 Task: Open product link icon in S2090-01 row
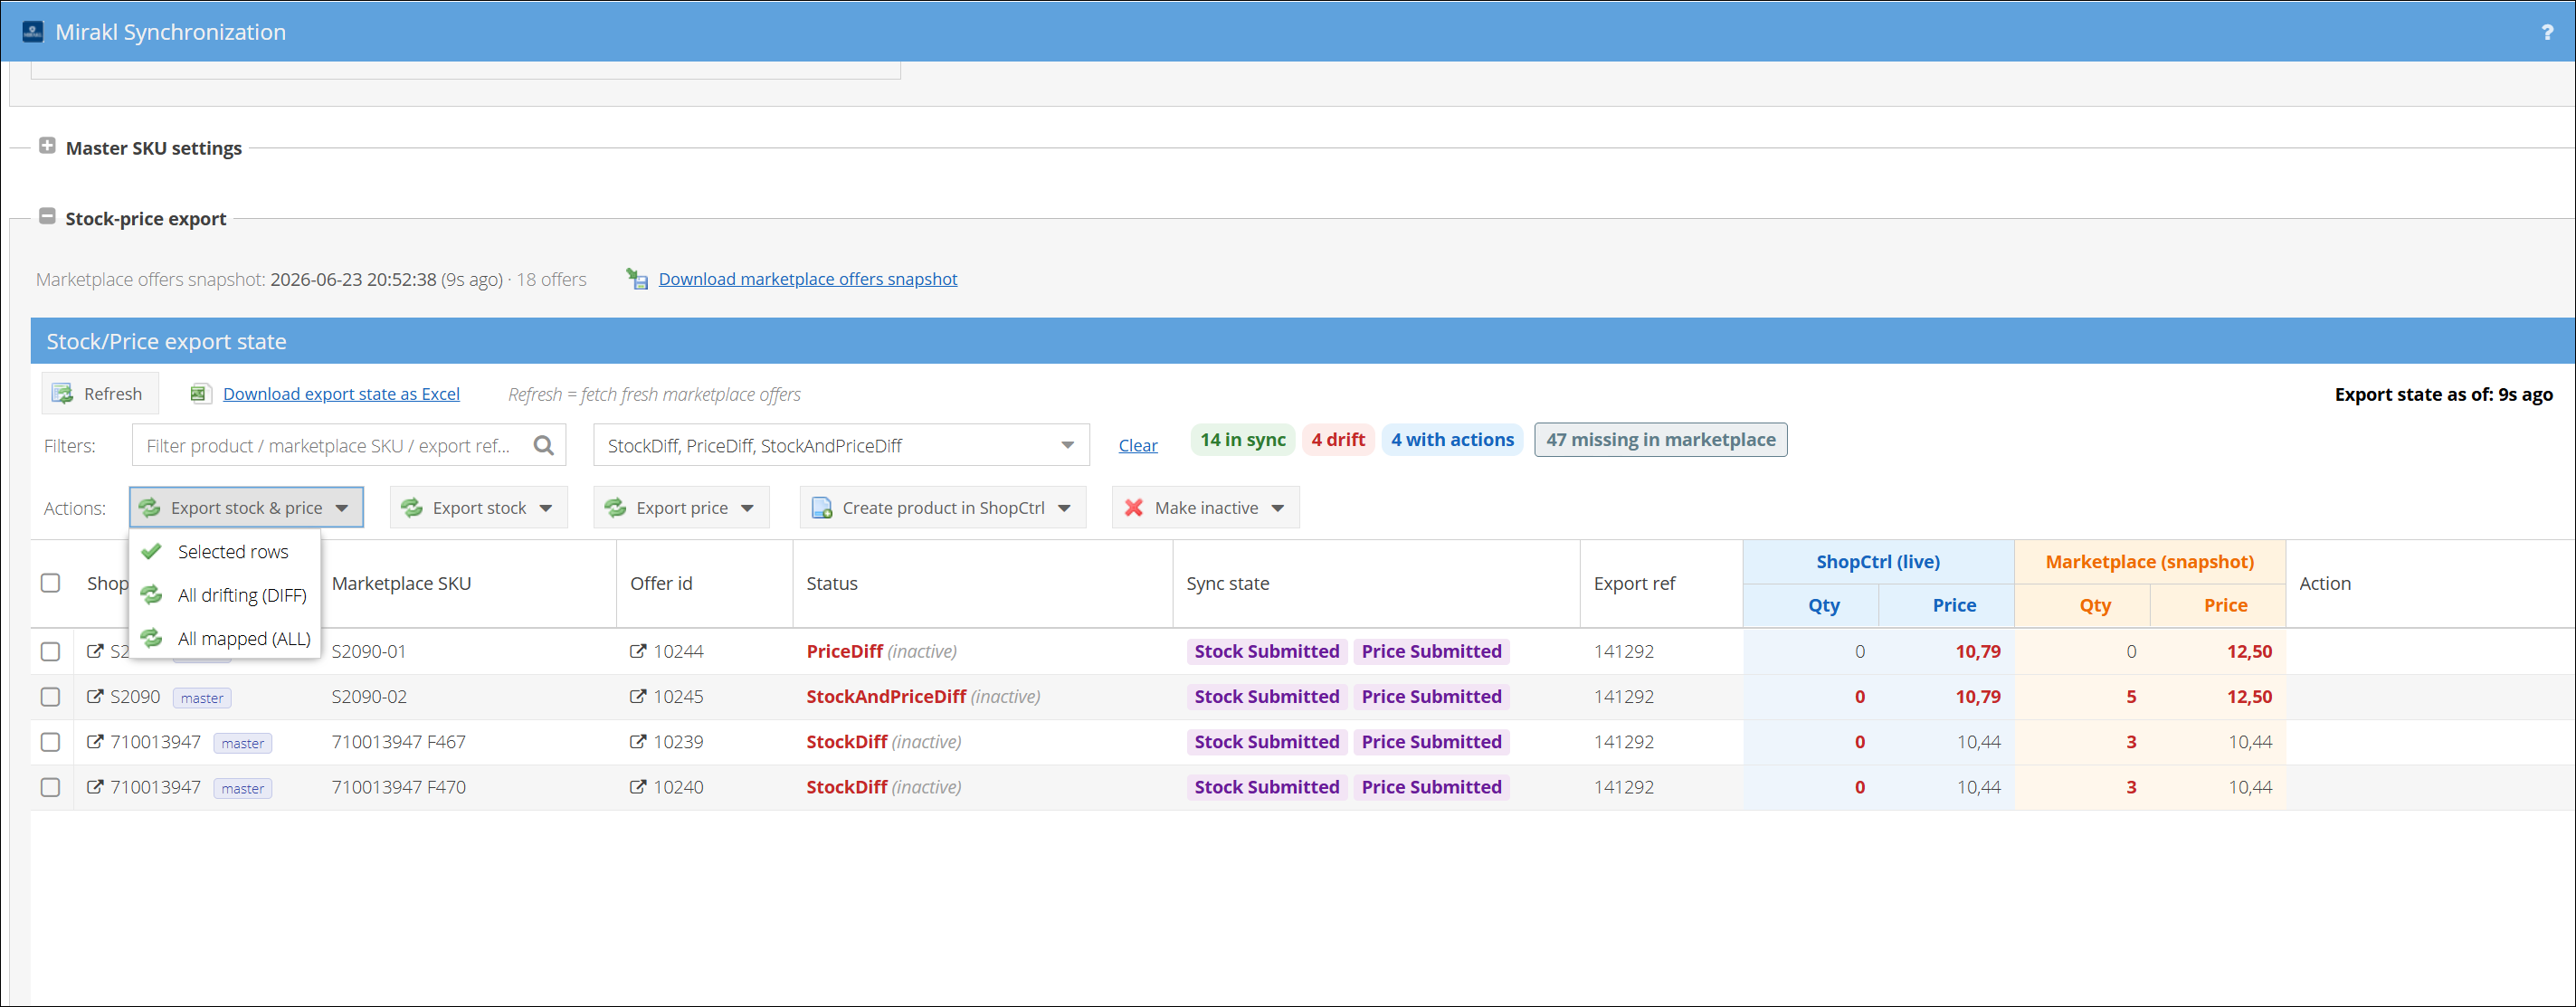(95, 651)
